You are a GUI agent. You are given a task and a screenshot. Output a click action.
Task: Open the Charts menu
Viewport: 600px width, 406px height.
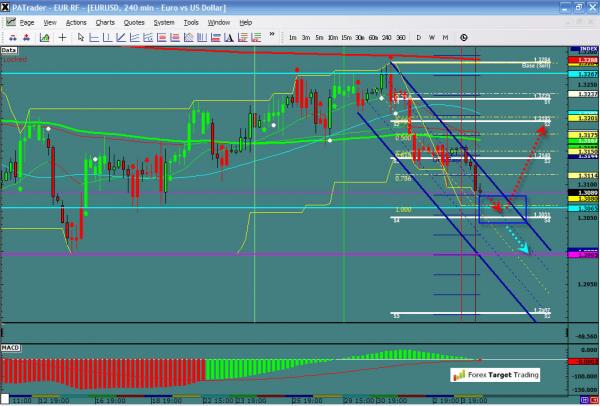[104, 21]
